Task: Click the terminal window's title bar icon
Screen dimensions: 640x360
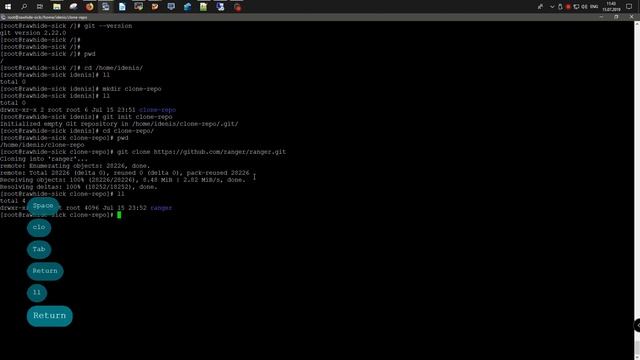Action: (3, 18)
